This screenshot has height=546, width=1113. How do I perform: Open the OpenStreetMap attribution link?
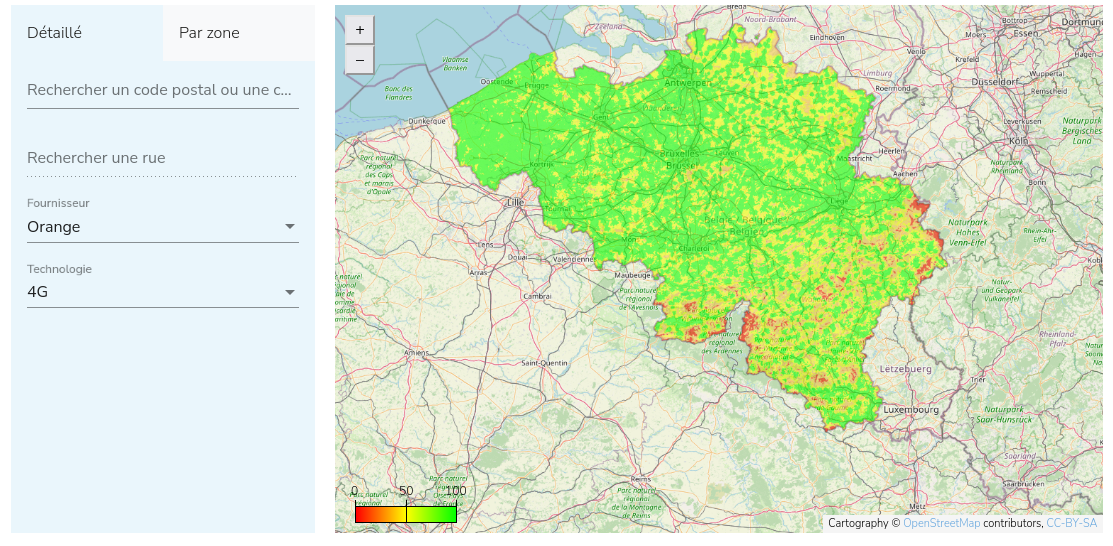(x=941, y=523)
